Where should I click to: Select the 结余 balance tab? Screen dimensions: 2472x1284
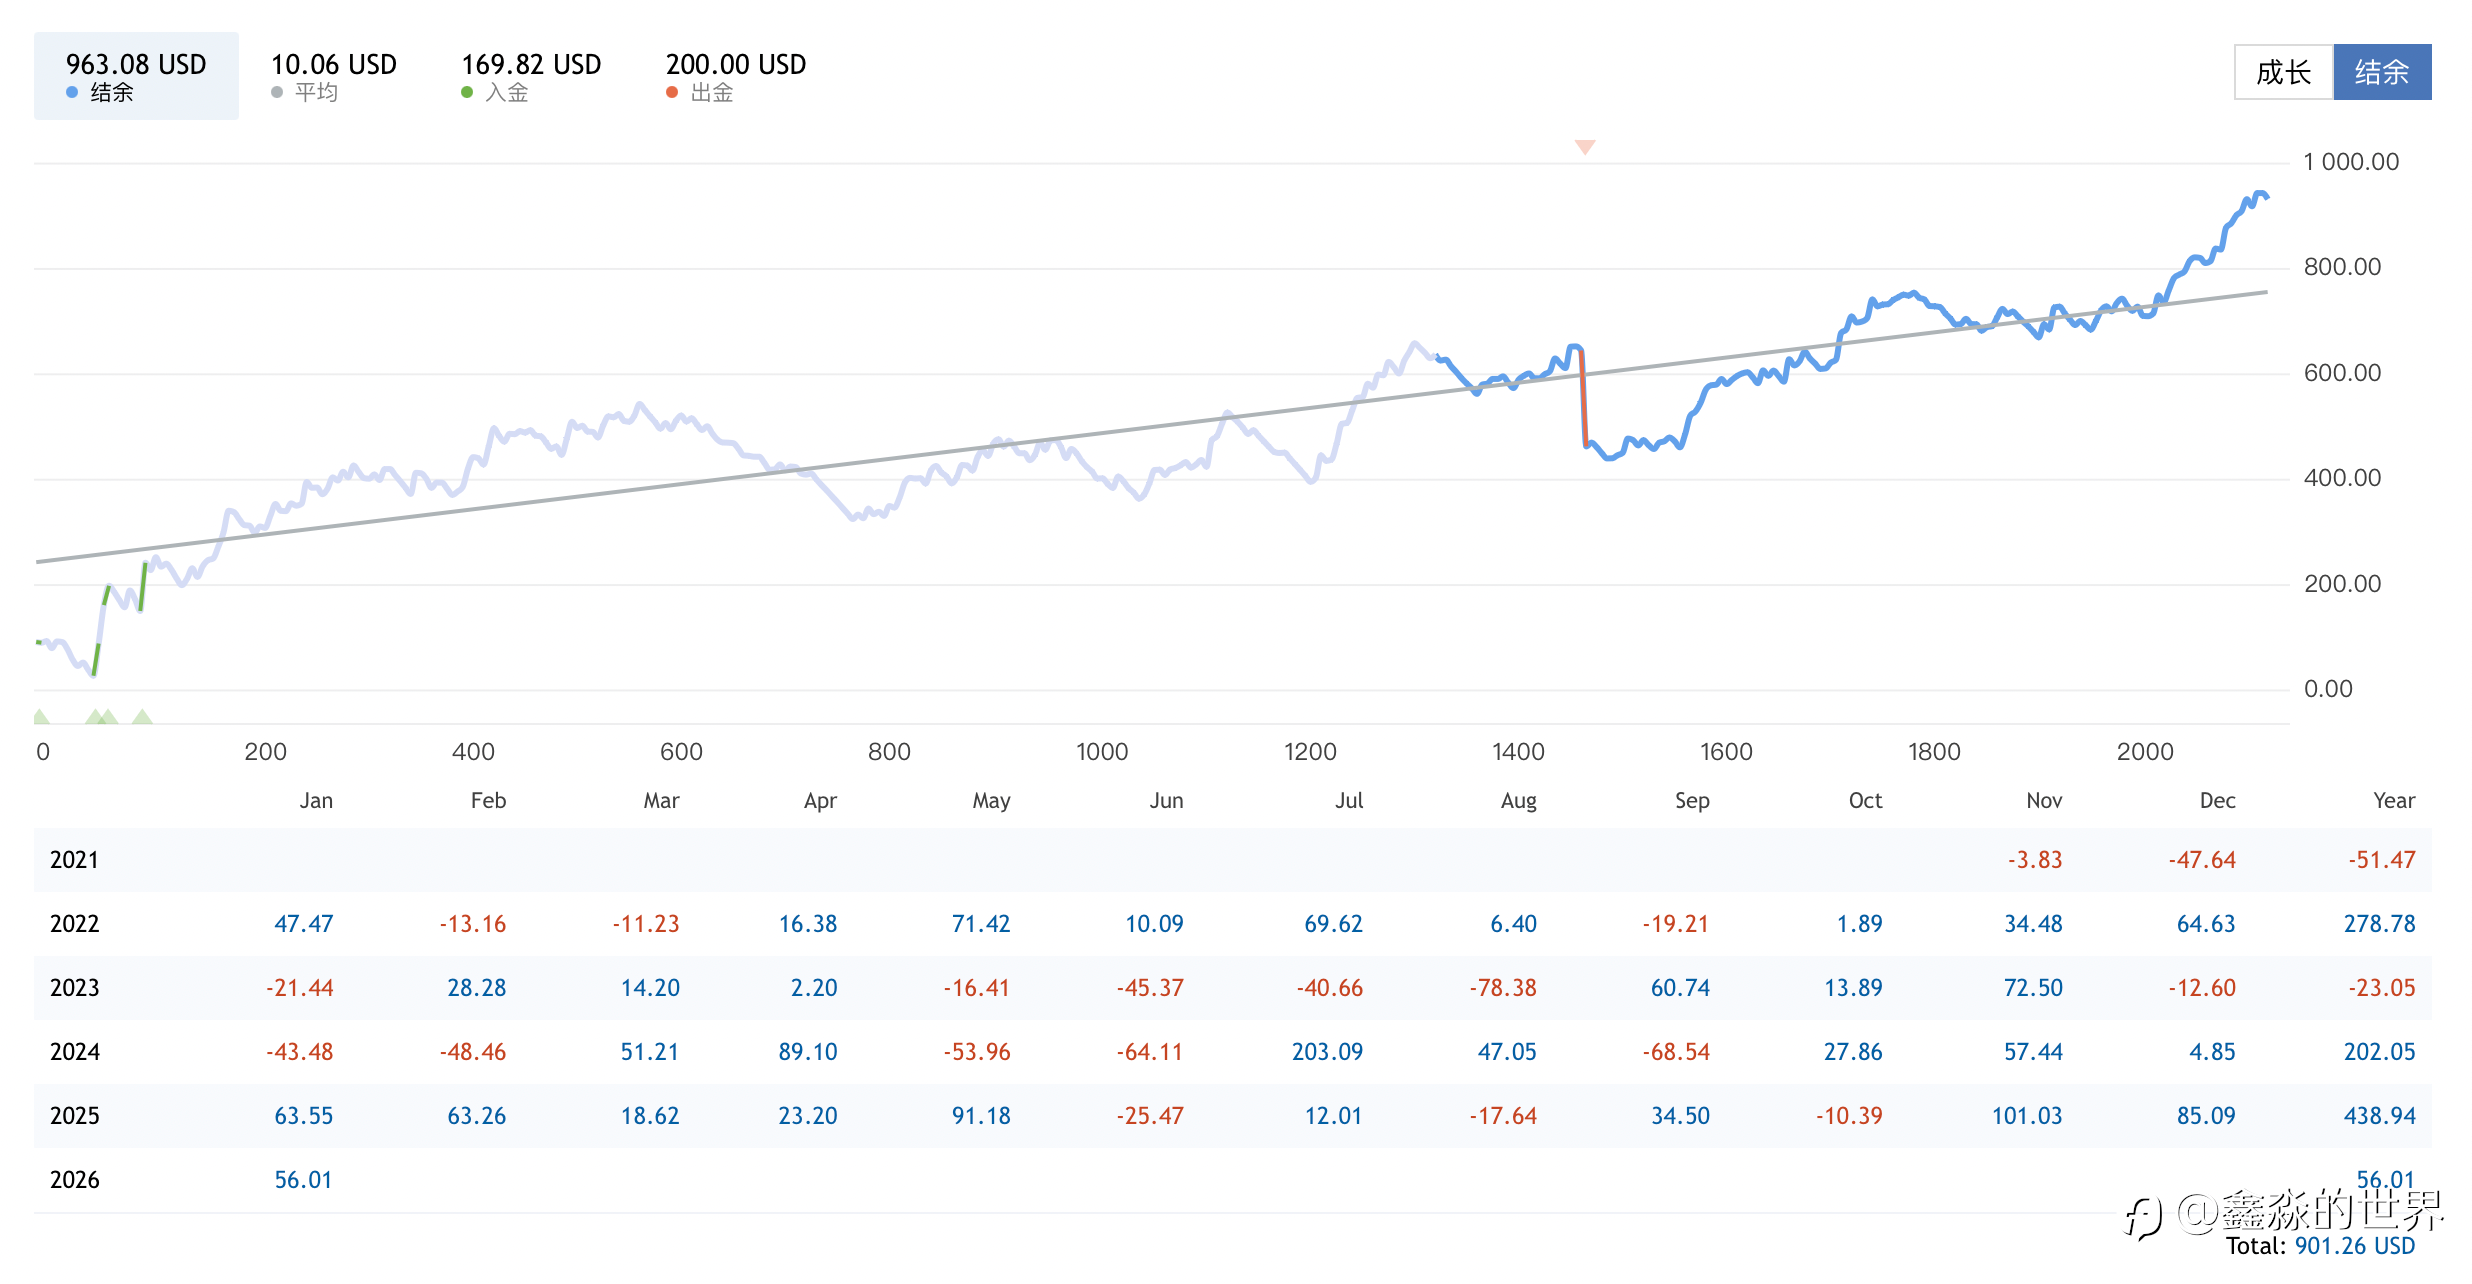[x=2382, y=72]
